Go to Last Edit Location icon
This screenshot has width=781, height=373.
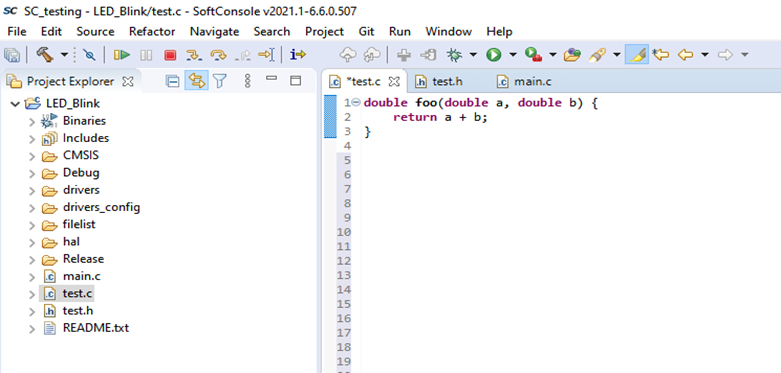tap(660, 55)
